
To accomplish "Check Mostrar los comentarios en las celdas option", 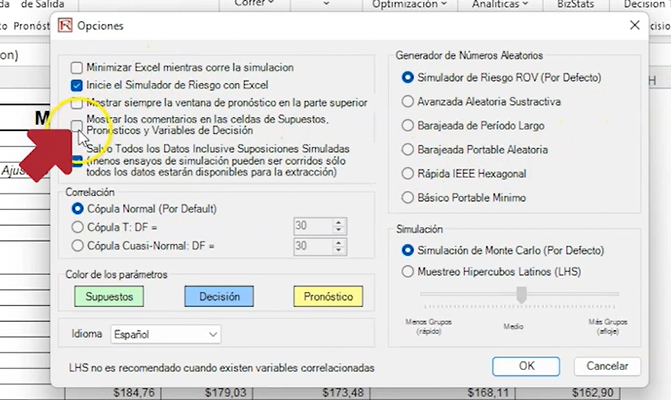I will click(77, 125).
